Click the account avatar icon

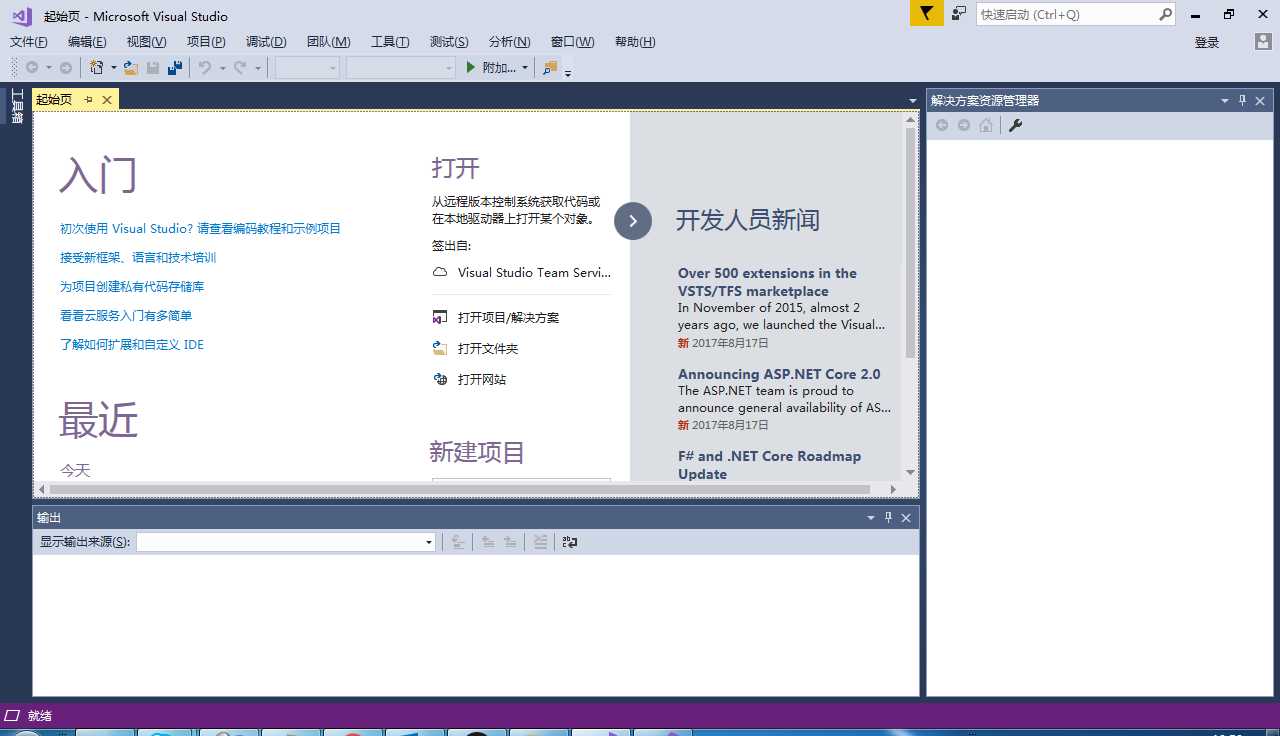point(1263,42)
